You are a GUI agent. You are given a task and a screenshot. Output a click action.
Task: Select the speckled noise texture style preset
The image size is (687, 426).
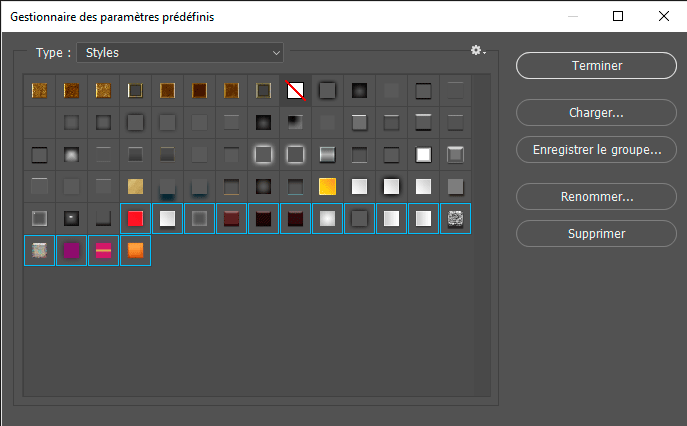pyautogui.click(x=455, y=218)
